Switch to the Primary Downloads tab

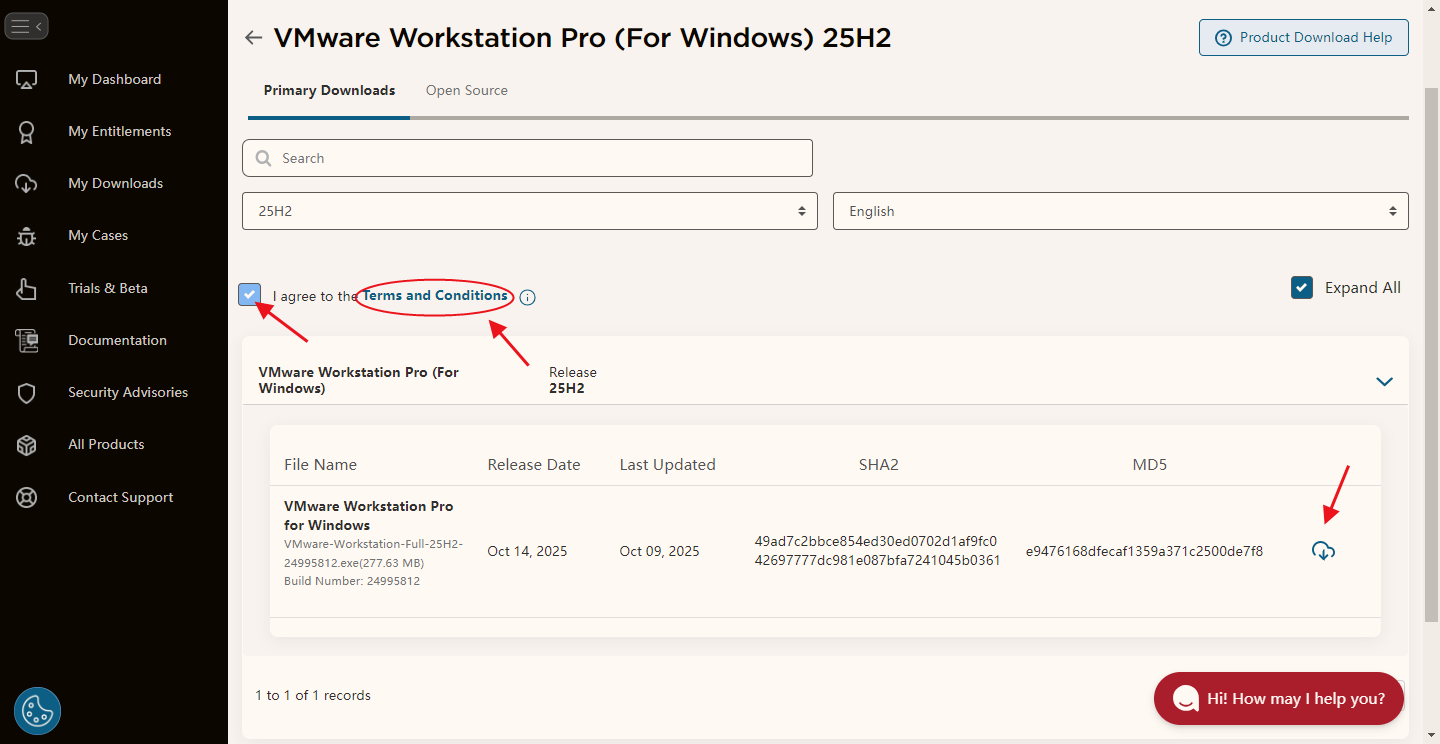pos(329,91)
